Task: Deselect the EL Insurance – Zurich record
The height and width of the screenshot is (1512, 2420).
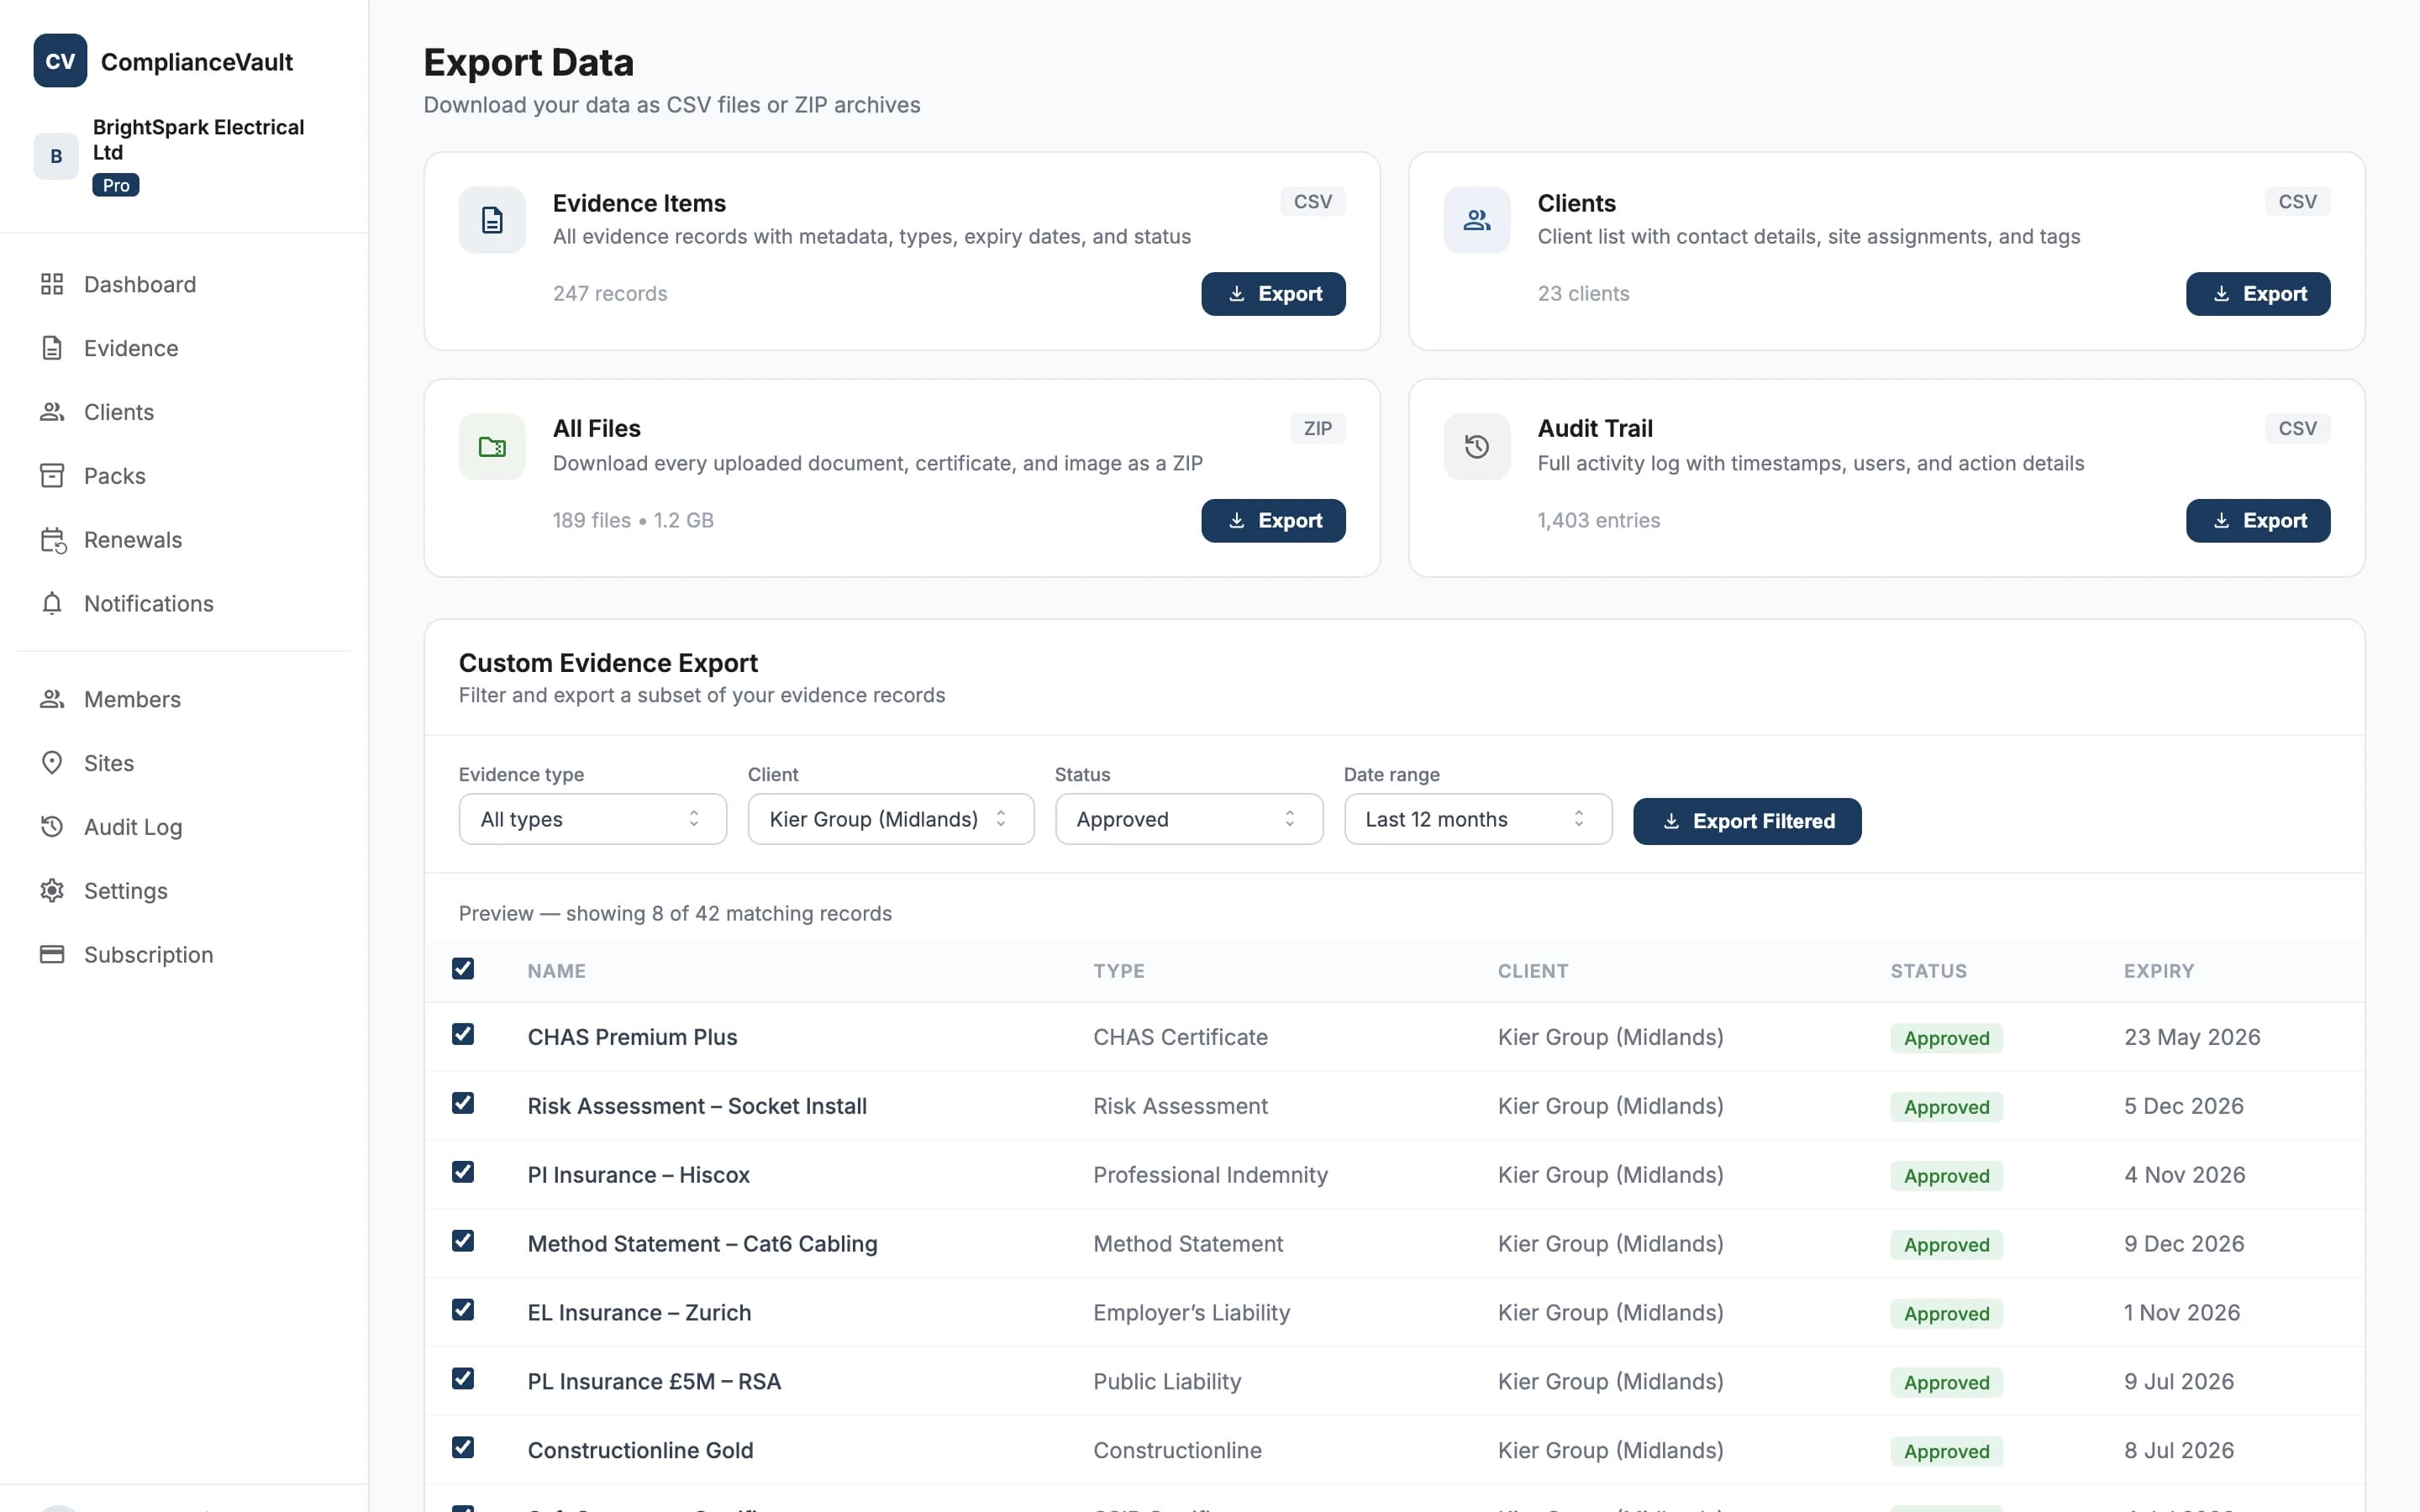Action: [x=464, y=1310]
